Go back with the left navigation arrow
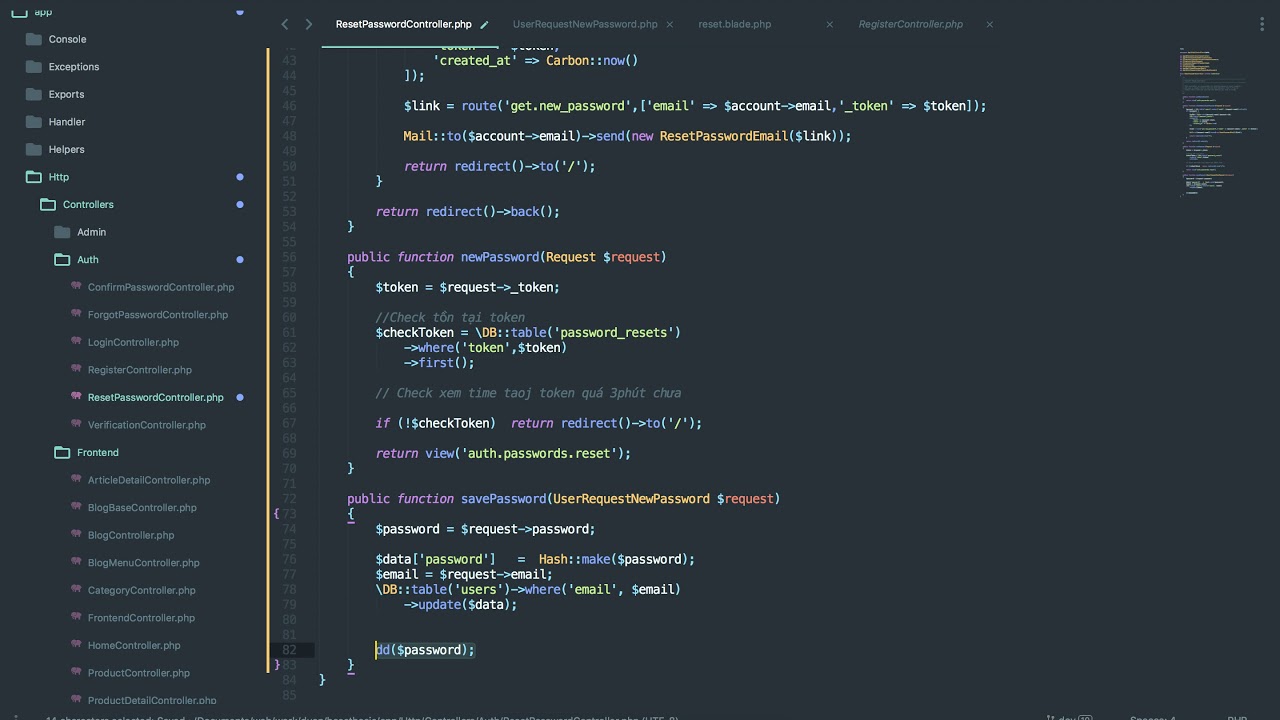This screenshot has height=720, width=1280. pos(285,24)
